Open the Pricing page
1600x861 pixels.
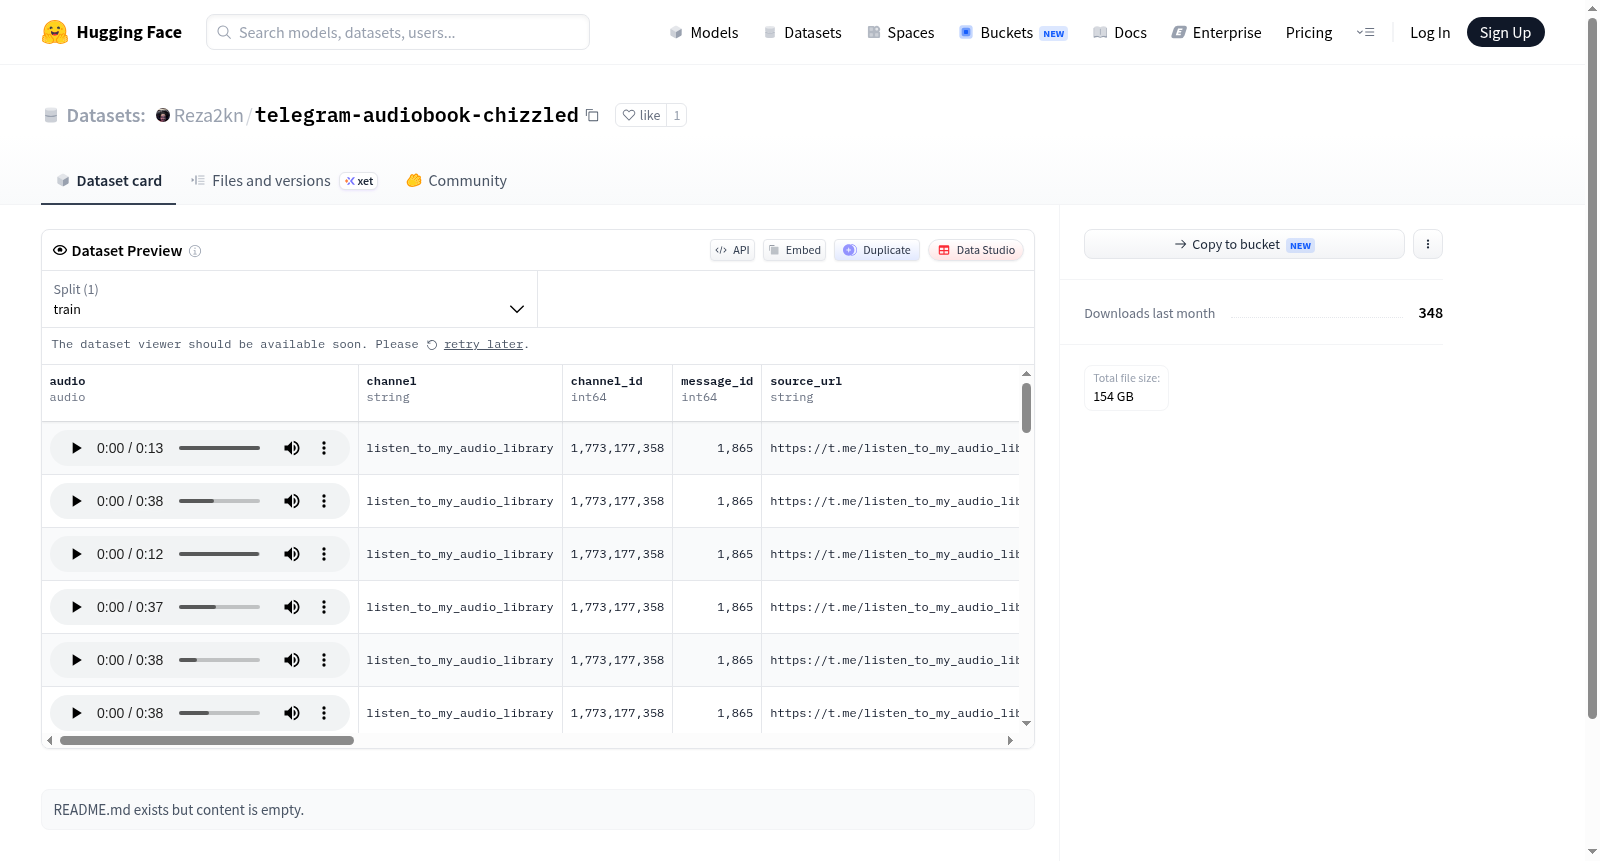pyautogui.click(x=1309, y=32)
